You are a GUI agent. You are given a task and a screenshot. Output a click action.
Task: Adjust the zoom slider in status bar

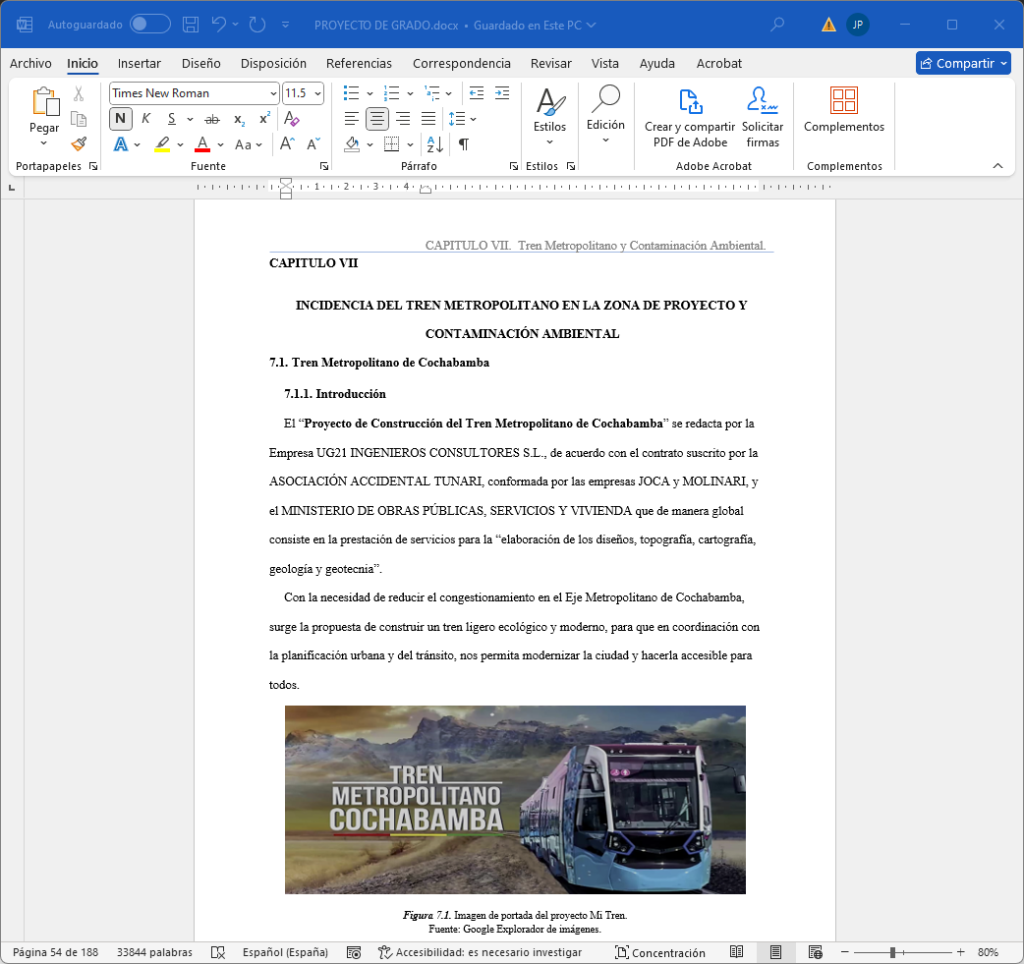(892, 953)
